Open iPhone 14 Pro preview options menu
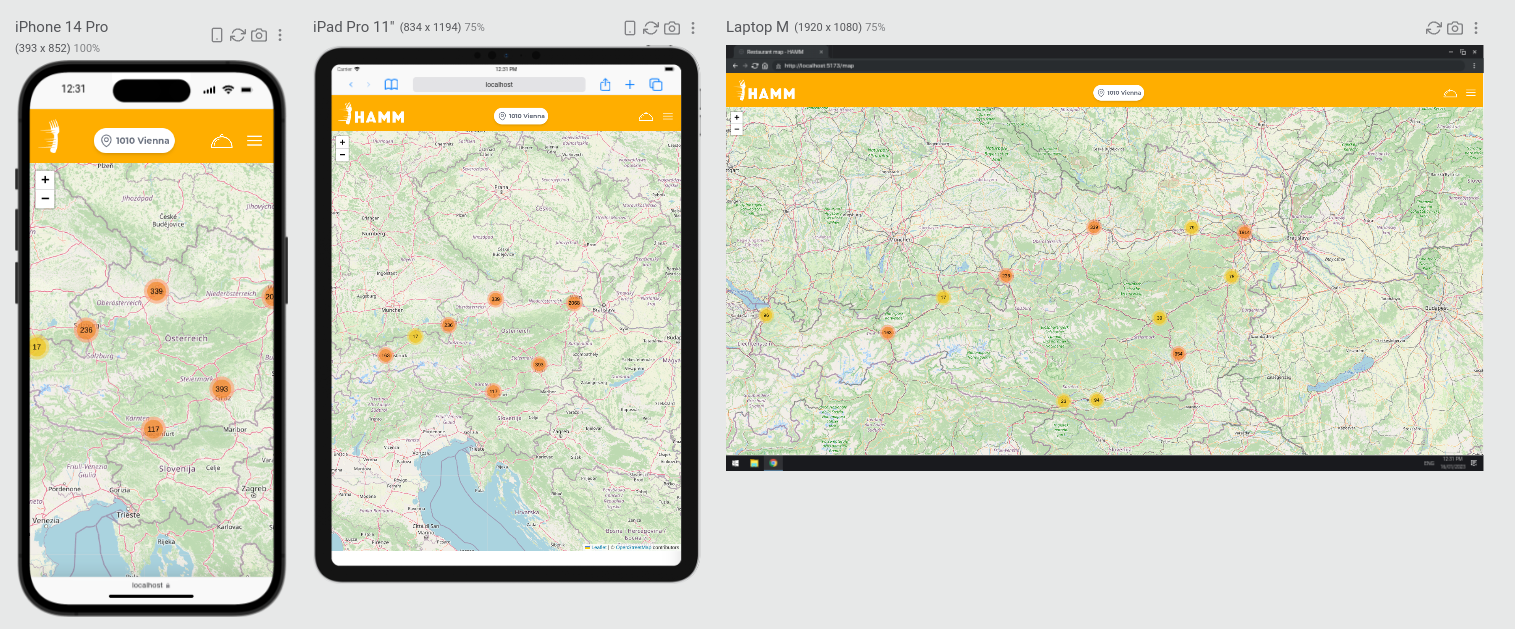 [280, 35]
